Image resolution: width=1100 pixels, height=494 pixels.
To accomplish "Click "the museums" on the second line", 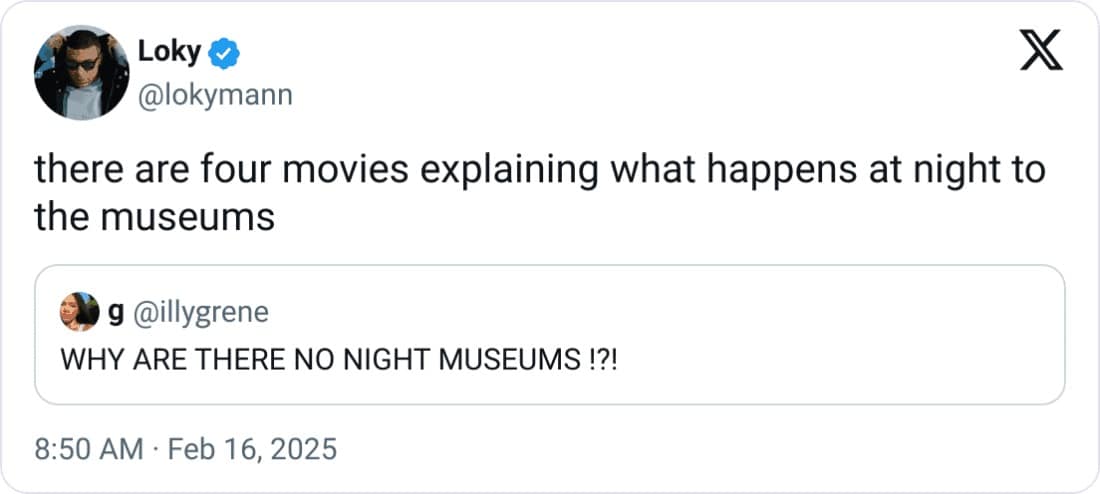I will coord(155,216).
